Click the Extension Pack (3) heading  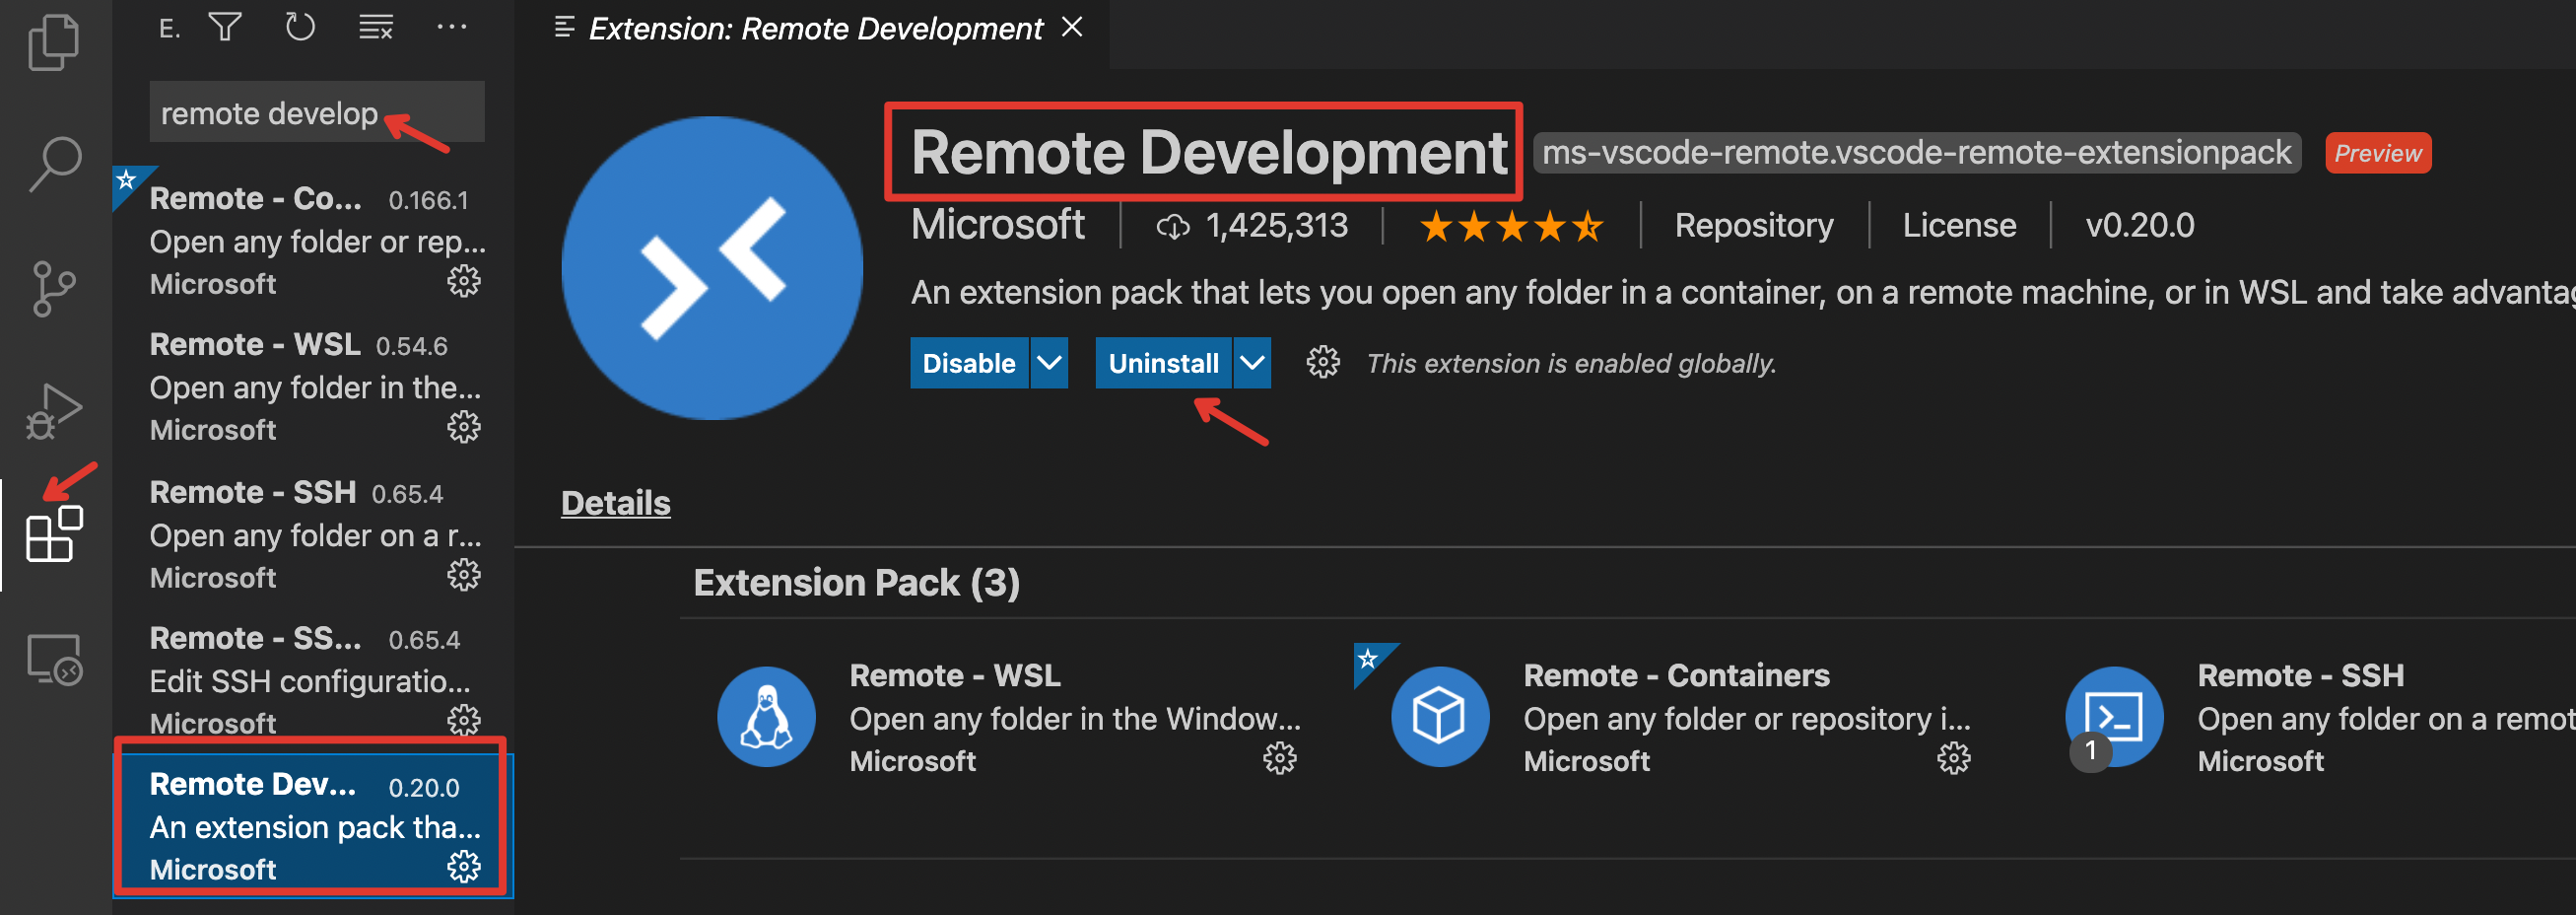pos(856,583)
